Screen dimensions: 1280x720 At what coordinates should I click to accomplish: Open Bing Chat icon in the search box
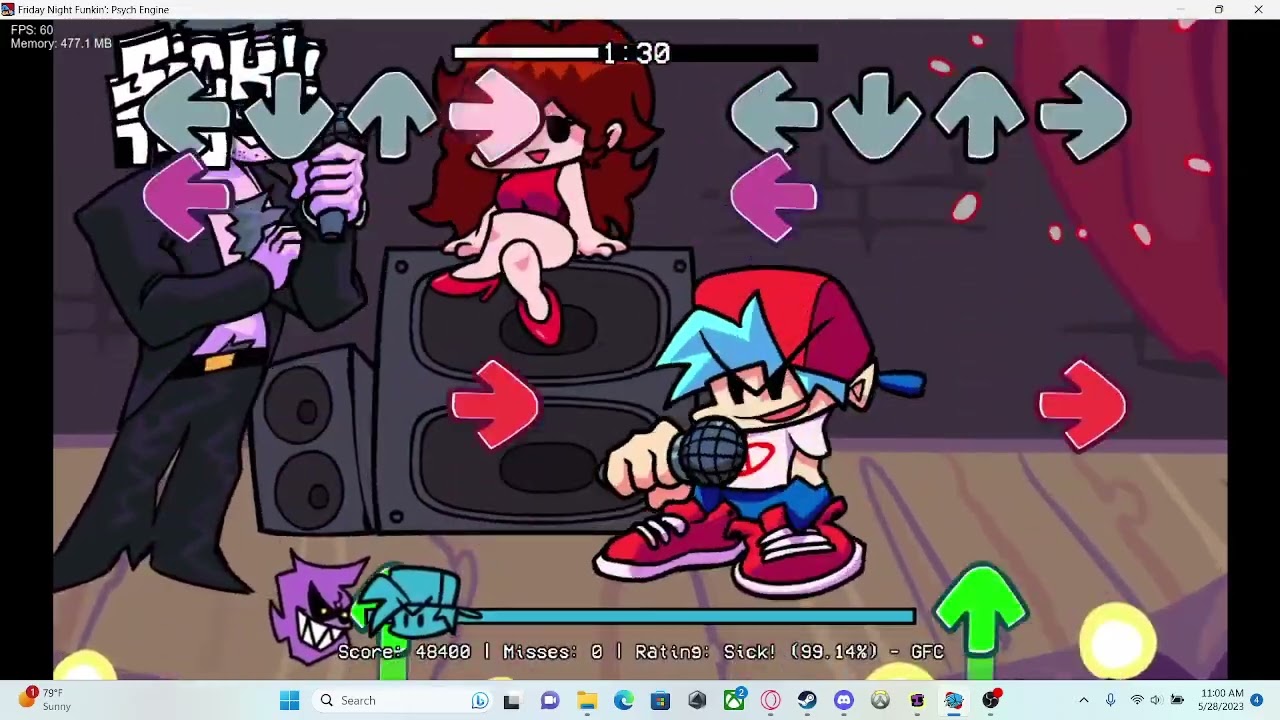coord(480,700)
